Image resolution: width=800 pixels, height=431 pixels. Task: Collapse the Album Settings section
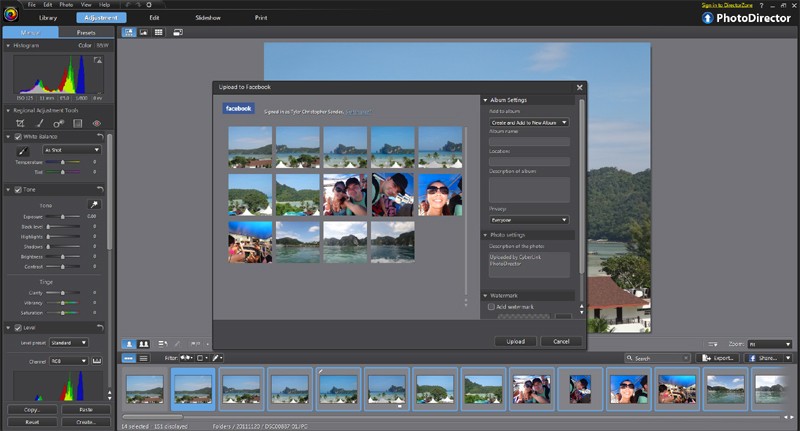(x=485, y=100)
